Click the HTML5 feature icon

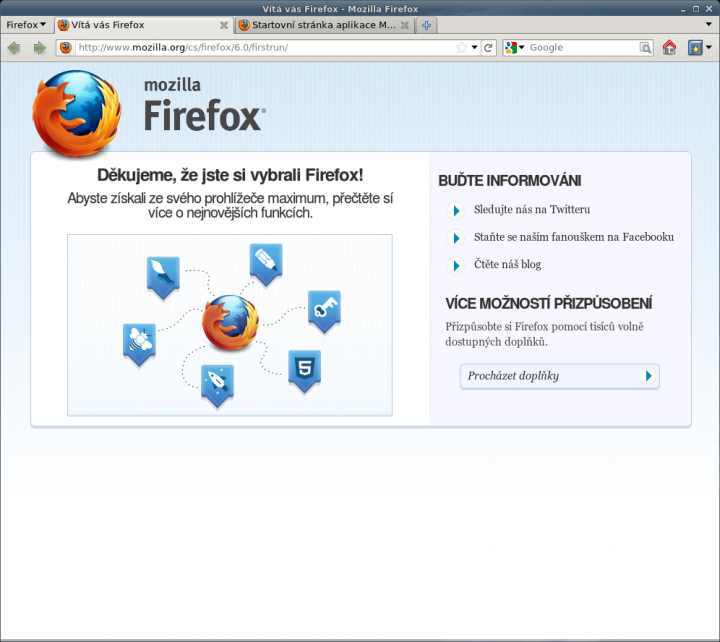(304, 372)
